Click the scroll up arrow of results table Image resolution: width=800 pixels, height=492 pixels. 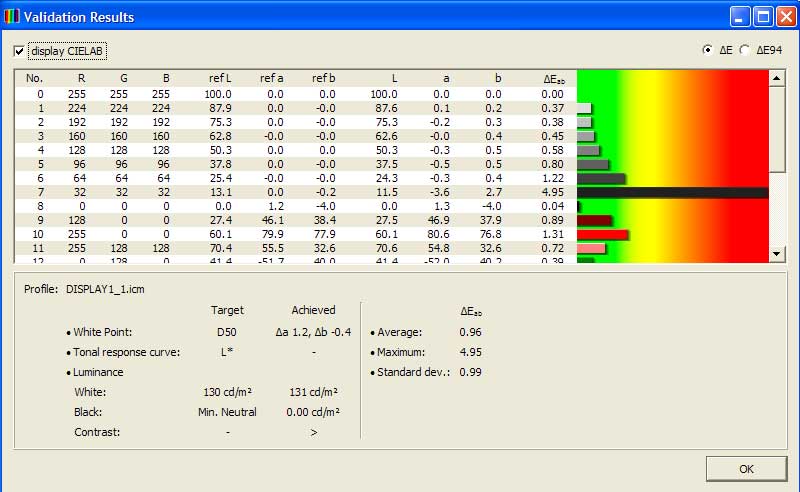click(x=777, y=78)
